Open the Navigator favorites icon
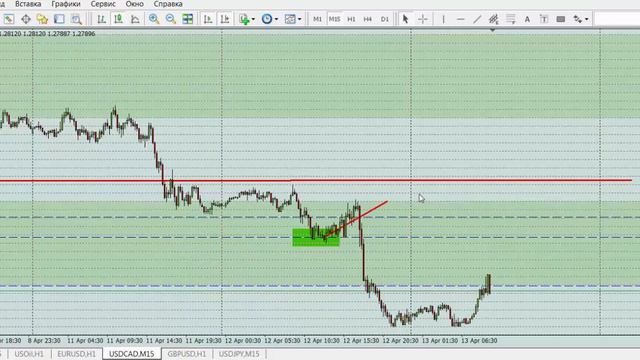640x360 pixels. coord(42,19)
